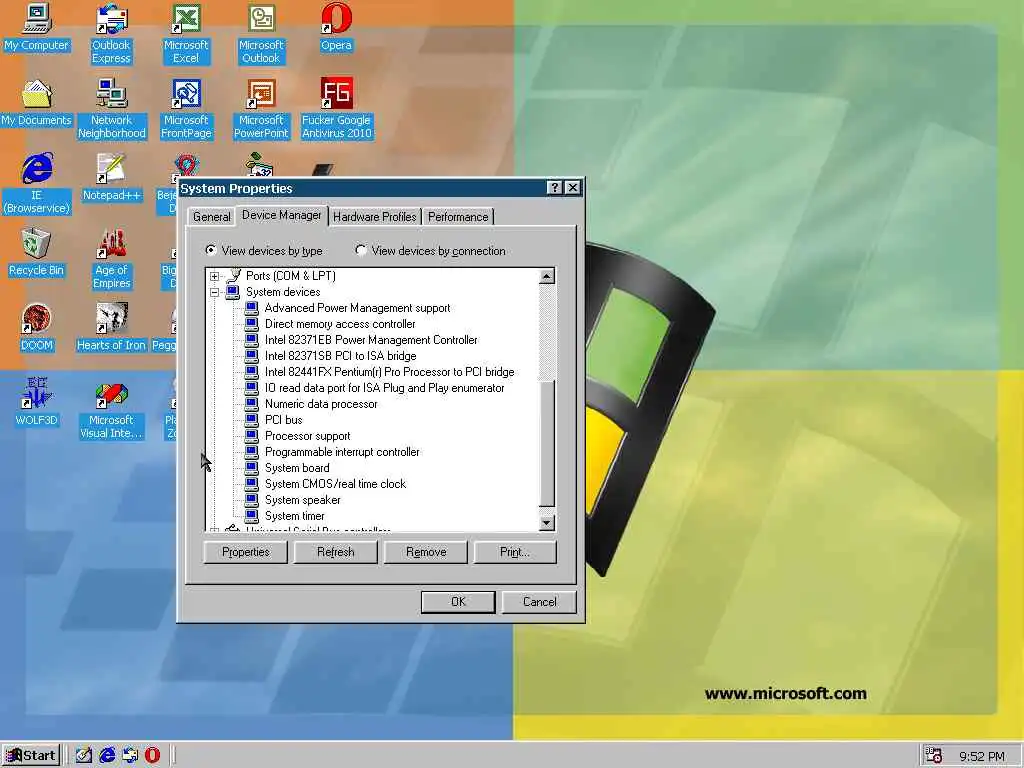Open the Fucker Google Antivirus 2010 shortcut

tap(336, 109)
